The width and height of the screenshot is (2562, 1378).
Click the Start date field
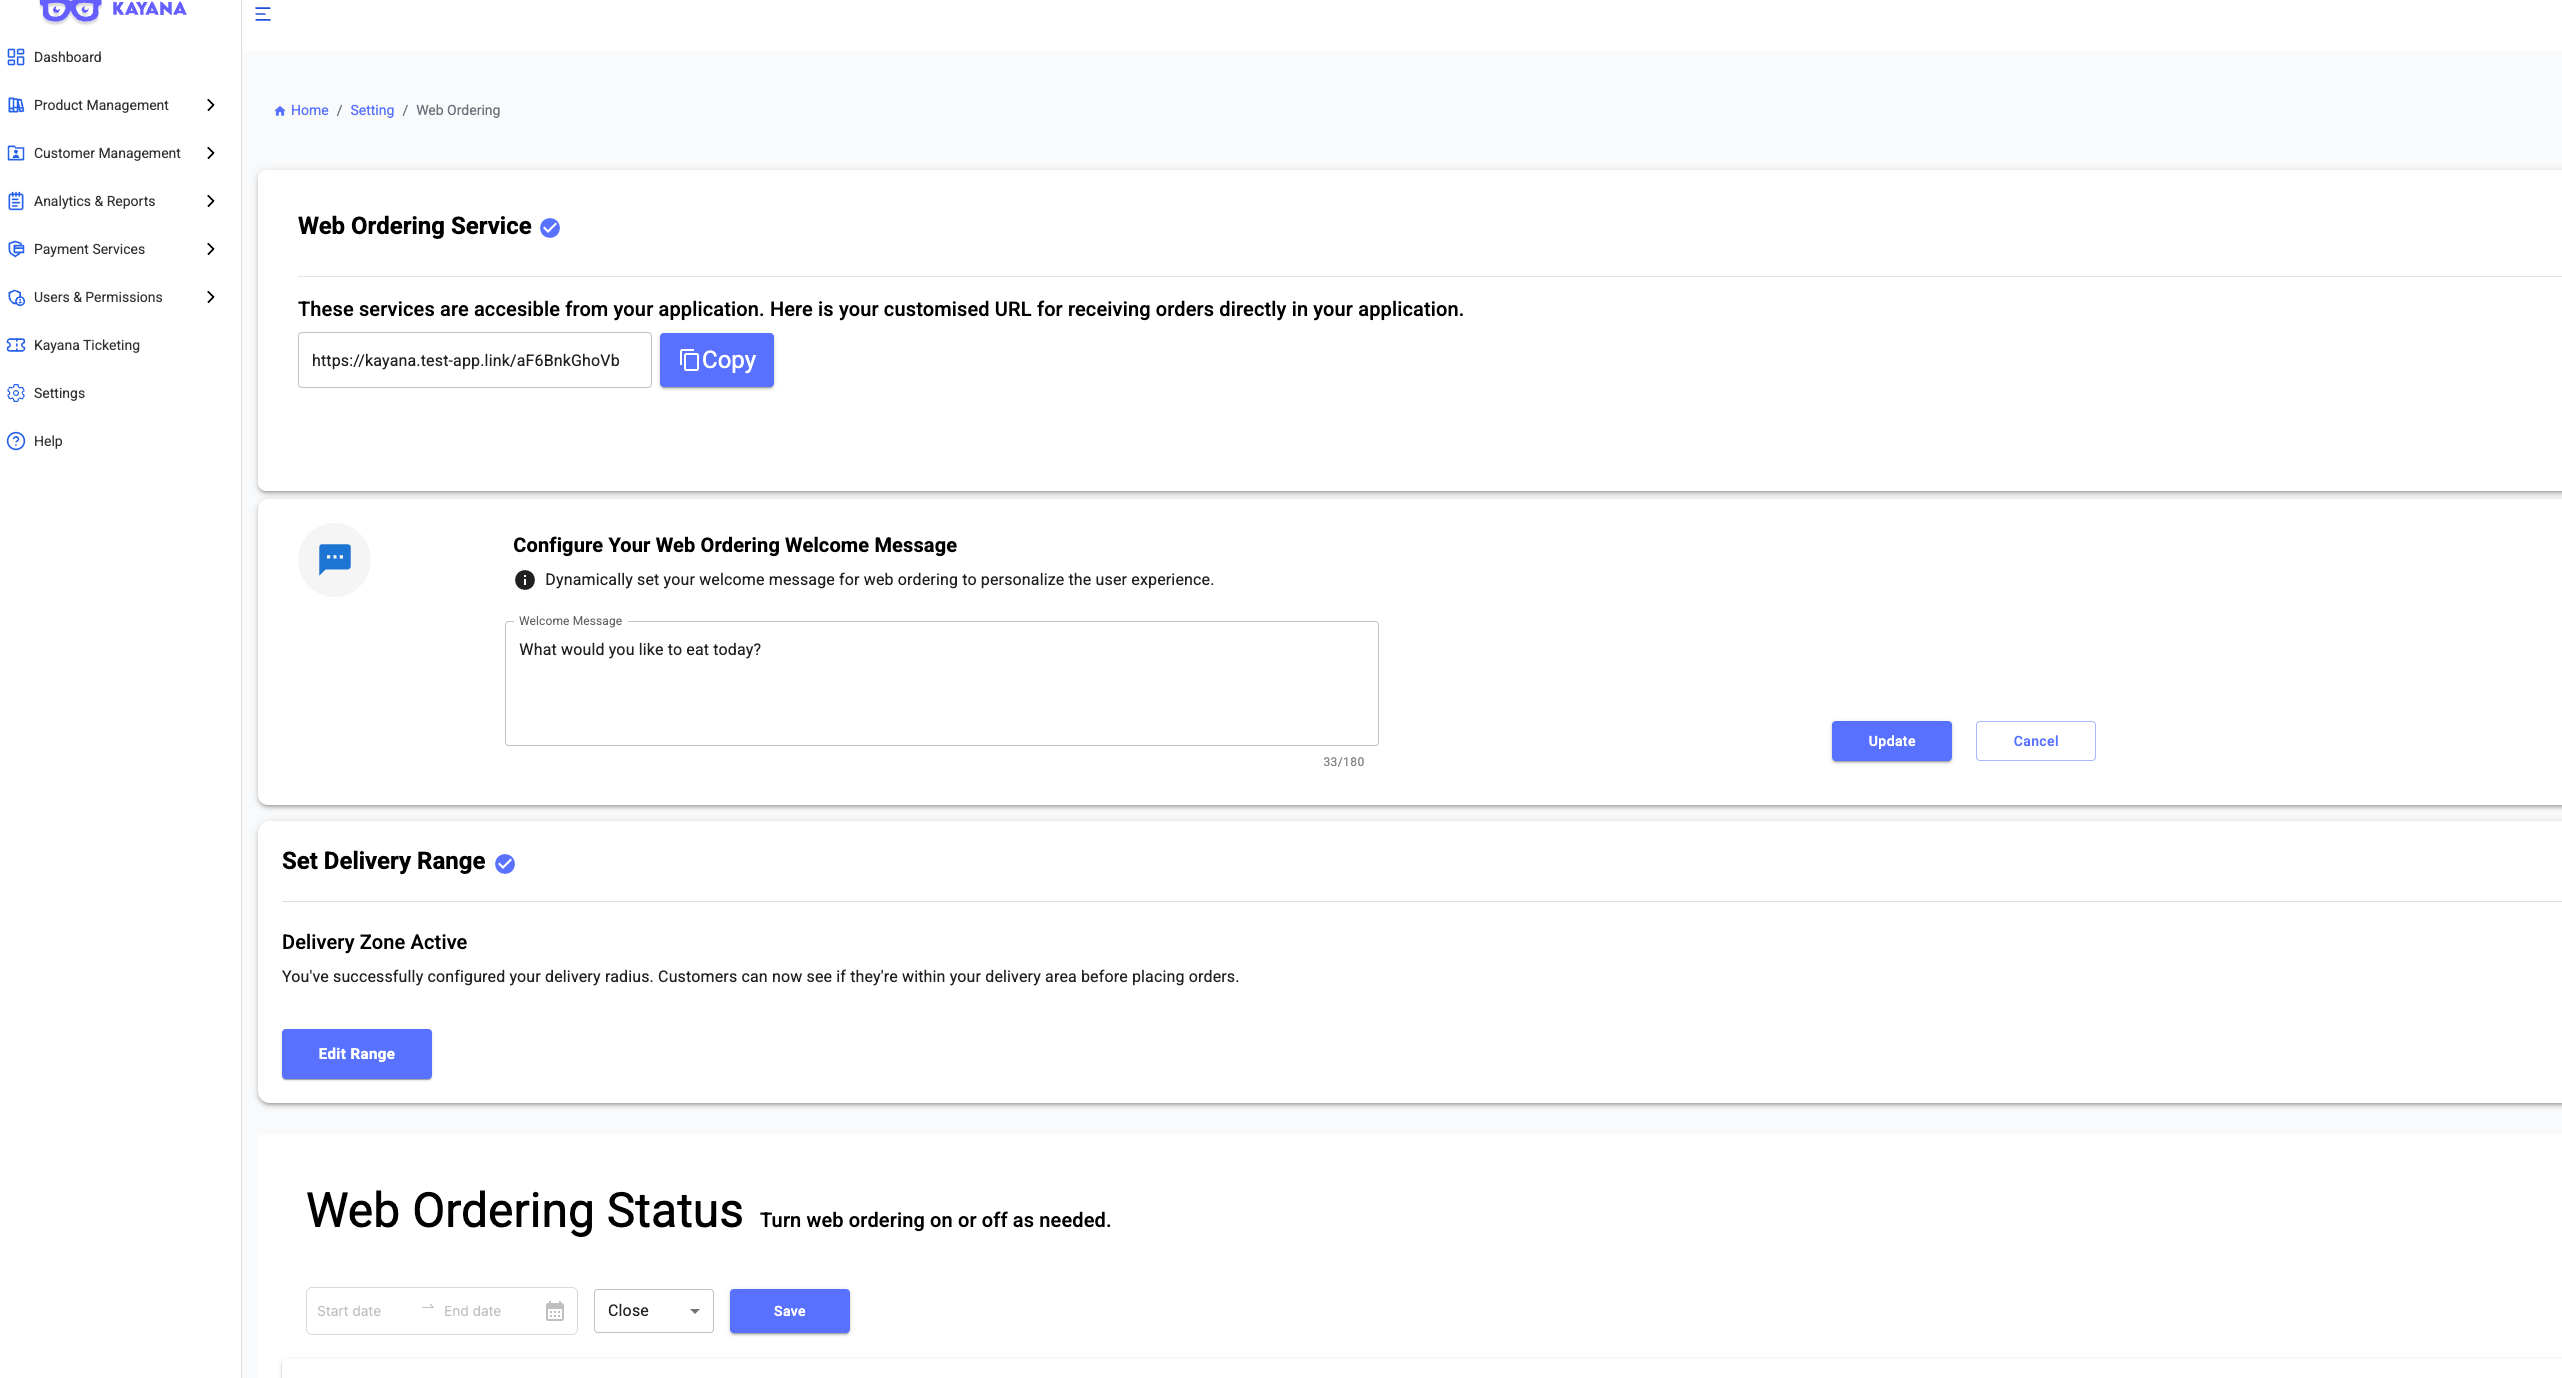point(363,1311)
